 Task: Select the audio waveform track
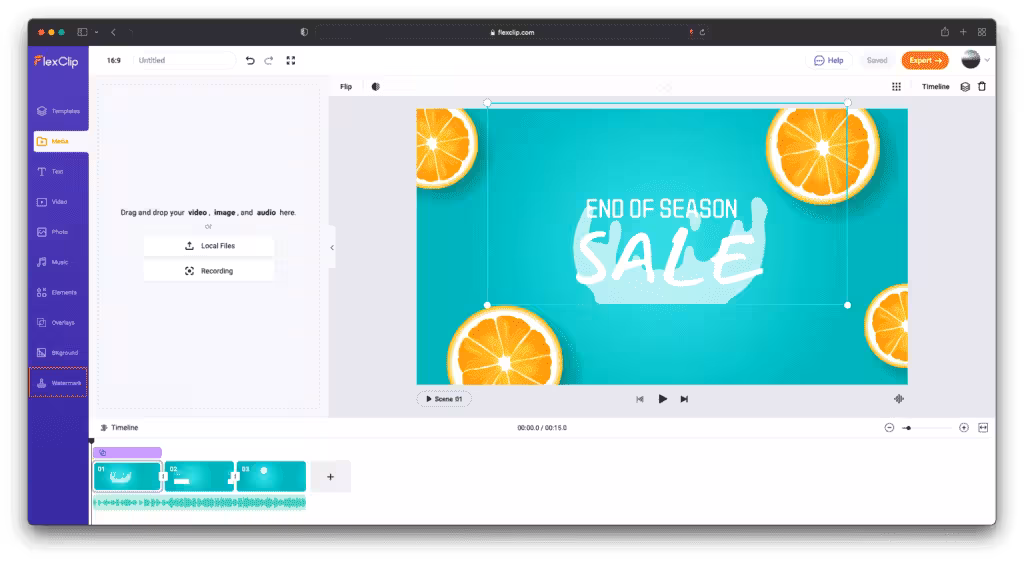coord(199,503)
